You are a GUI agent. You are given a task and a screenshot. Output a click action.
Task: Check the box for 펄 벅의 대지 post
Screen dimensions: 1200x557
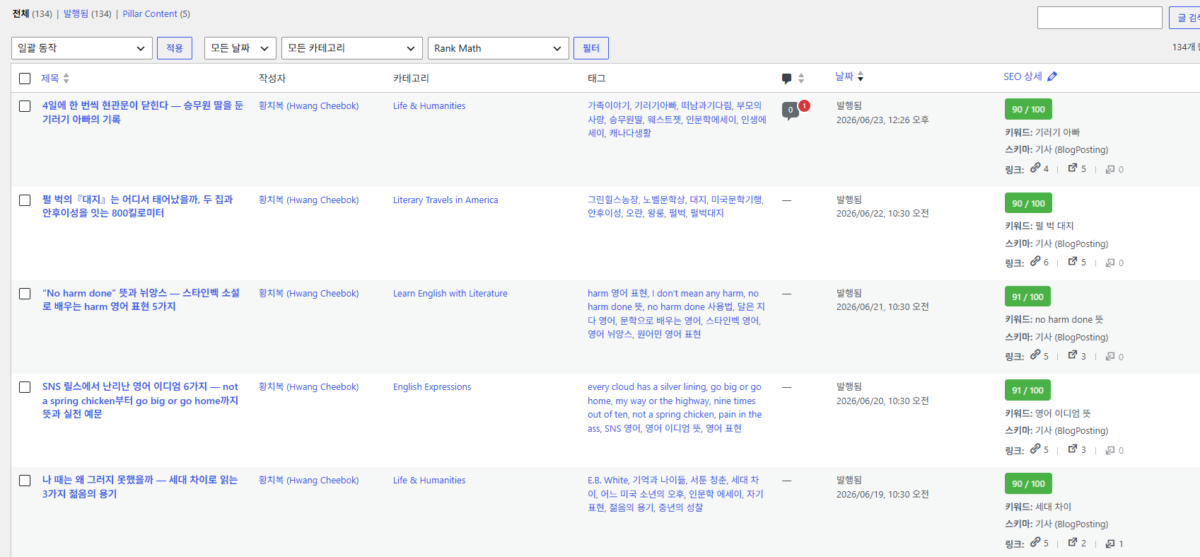click(25, 200)
